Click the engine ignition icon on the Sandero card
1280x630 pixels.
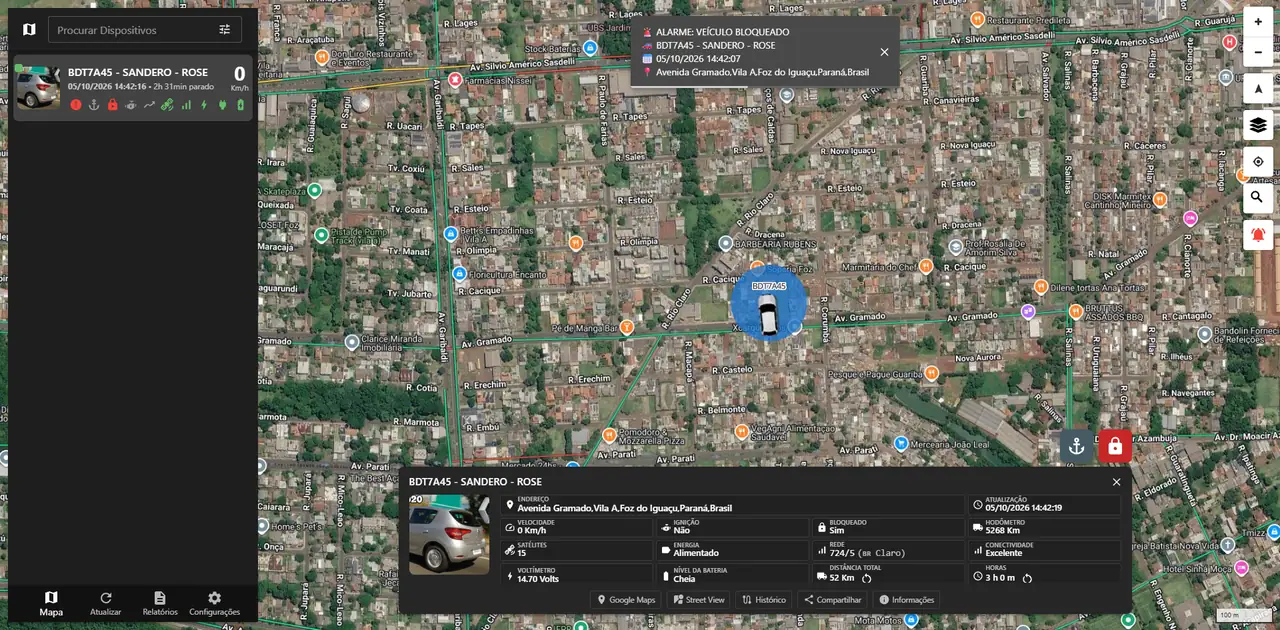point(131,105)
